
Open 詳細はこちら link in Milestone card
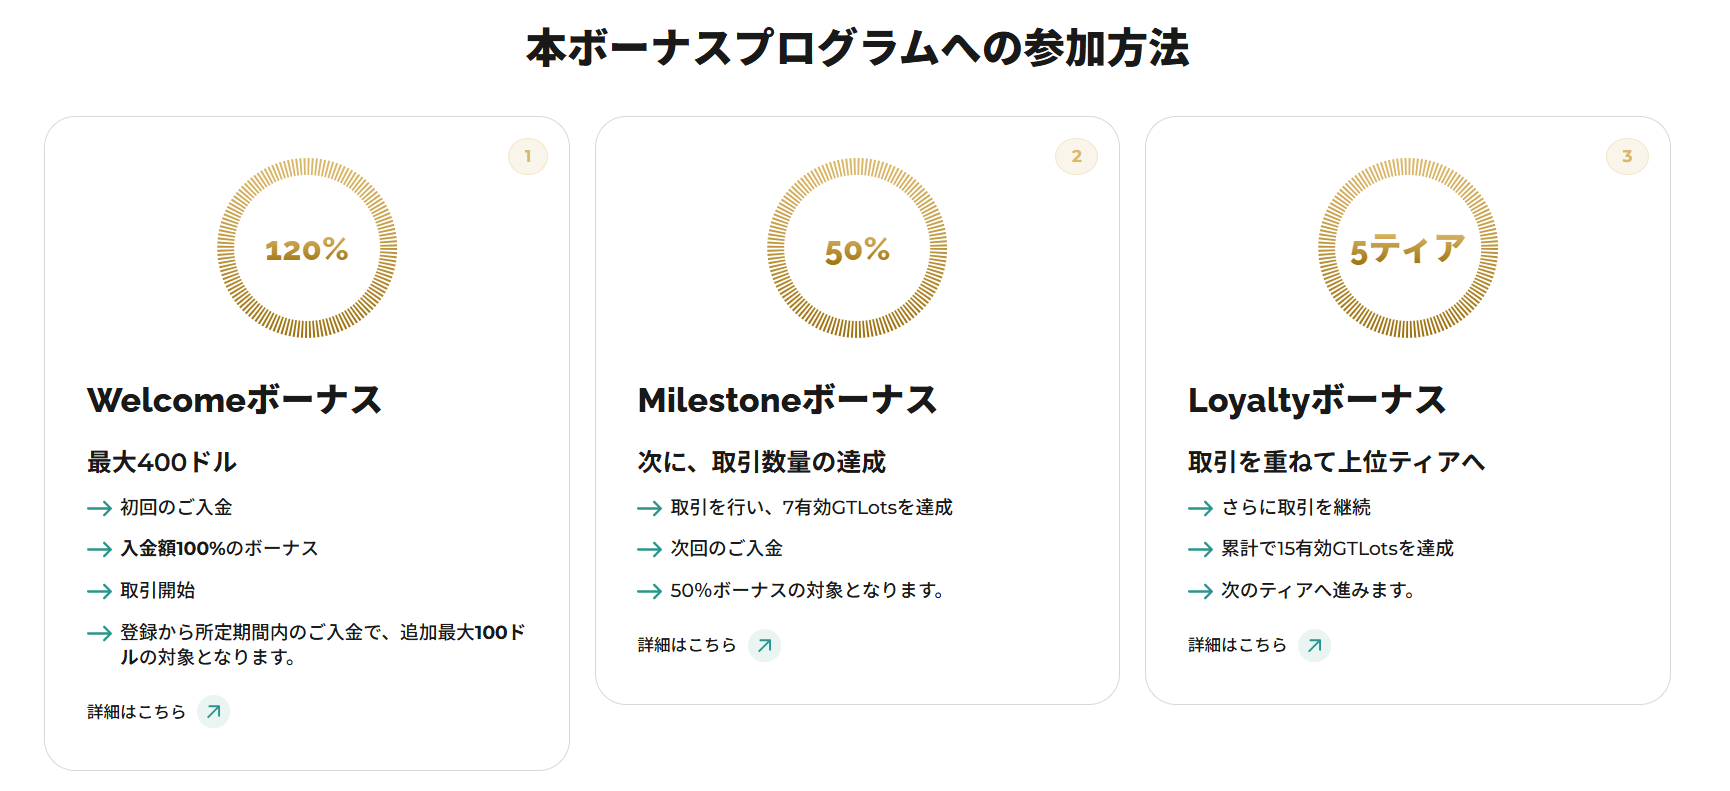687,645
